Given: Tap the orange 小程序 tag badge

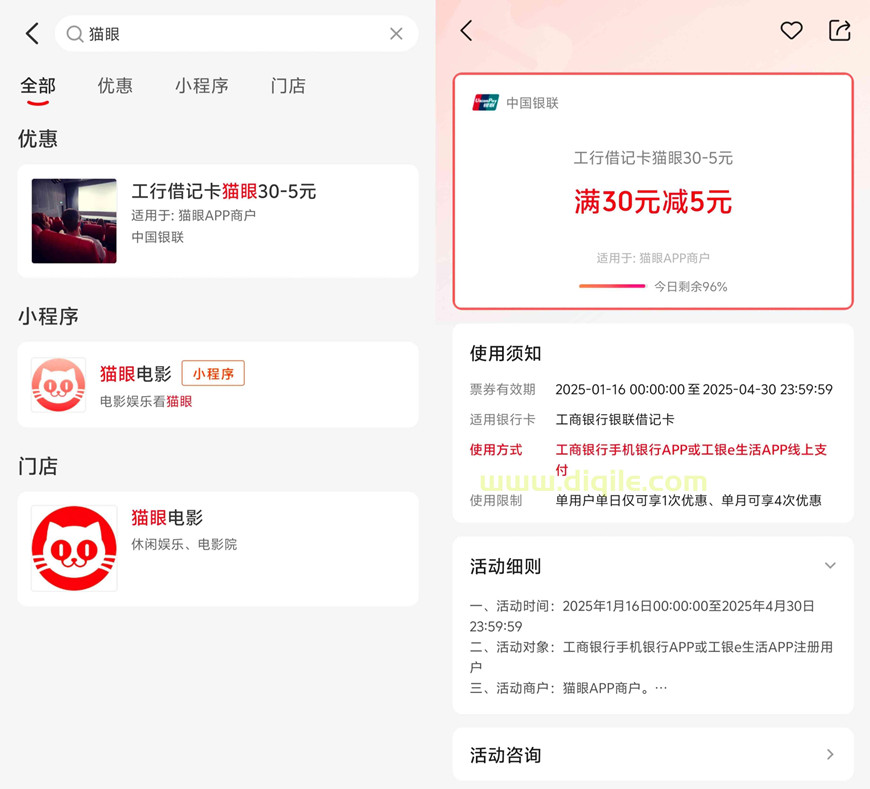Looking at the screenshot, I should tap(213, 373).
